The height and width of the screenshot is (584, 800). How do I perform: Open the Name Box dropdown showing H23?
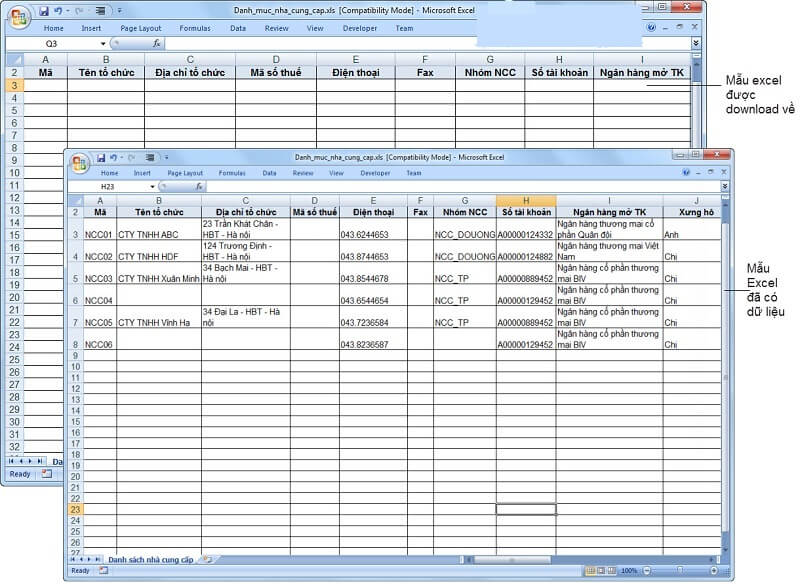click(153, 187)
